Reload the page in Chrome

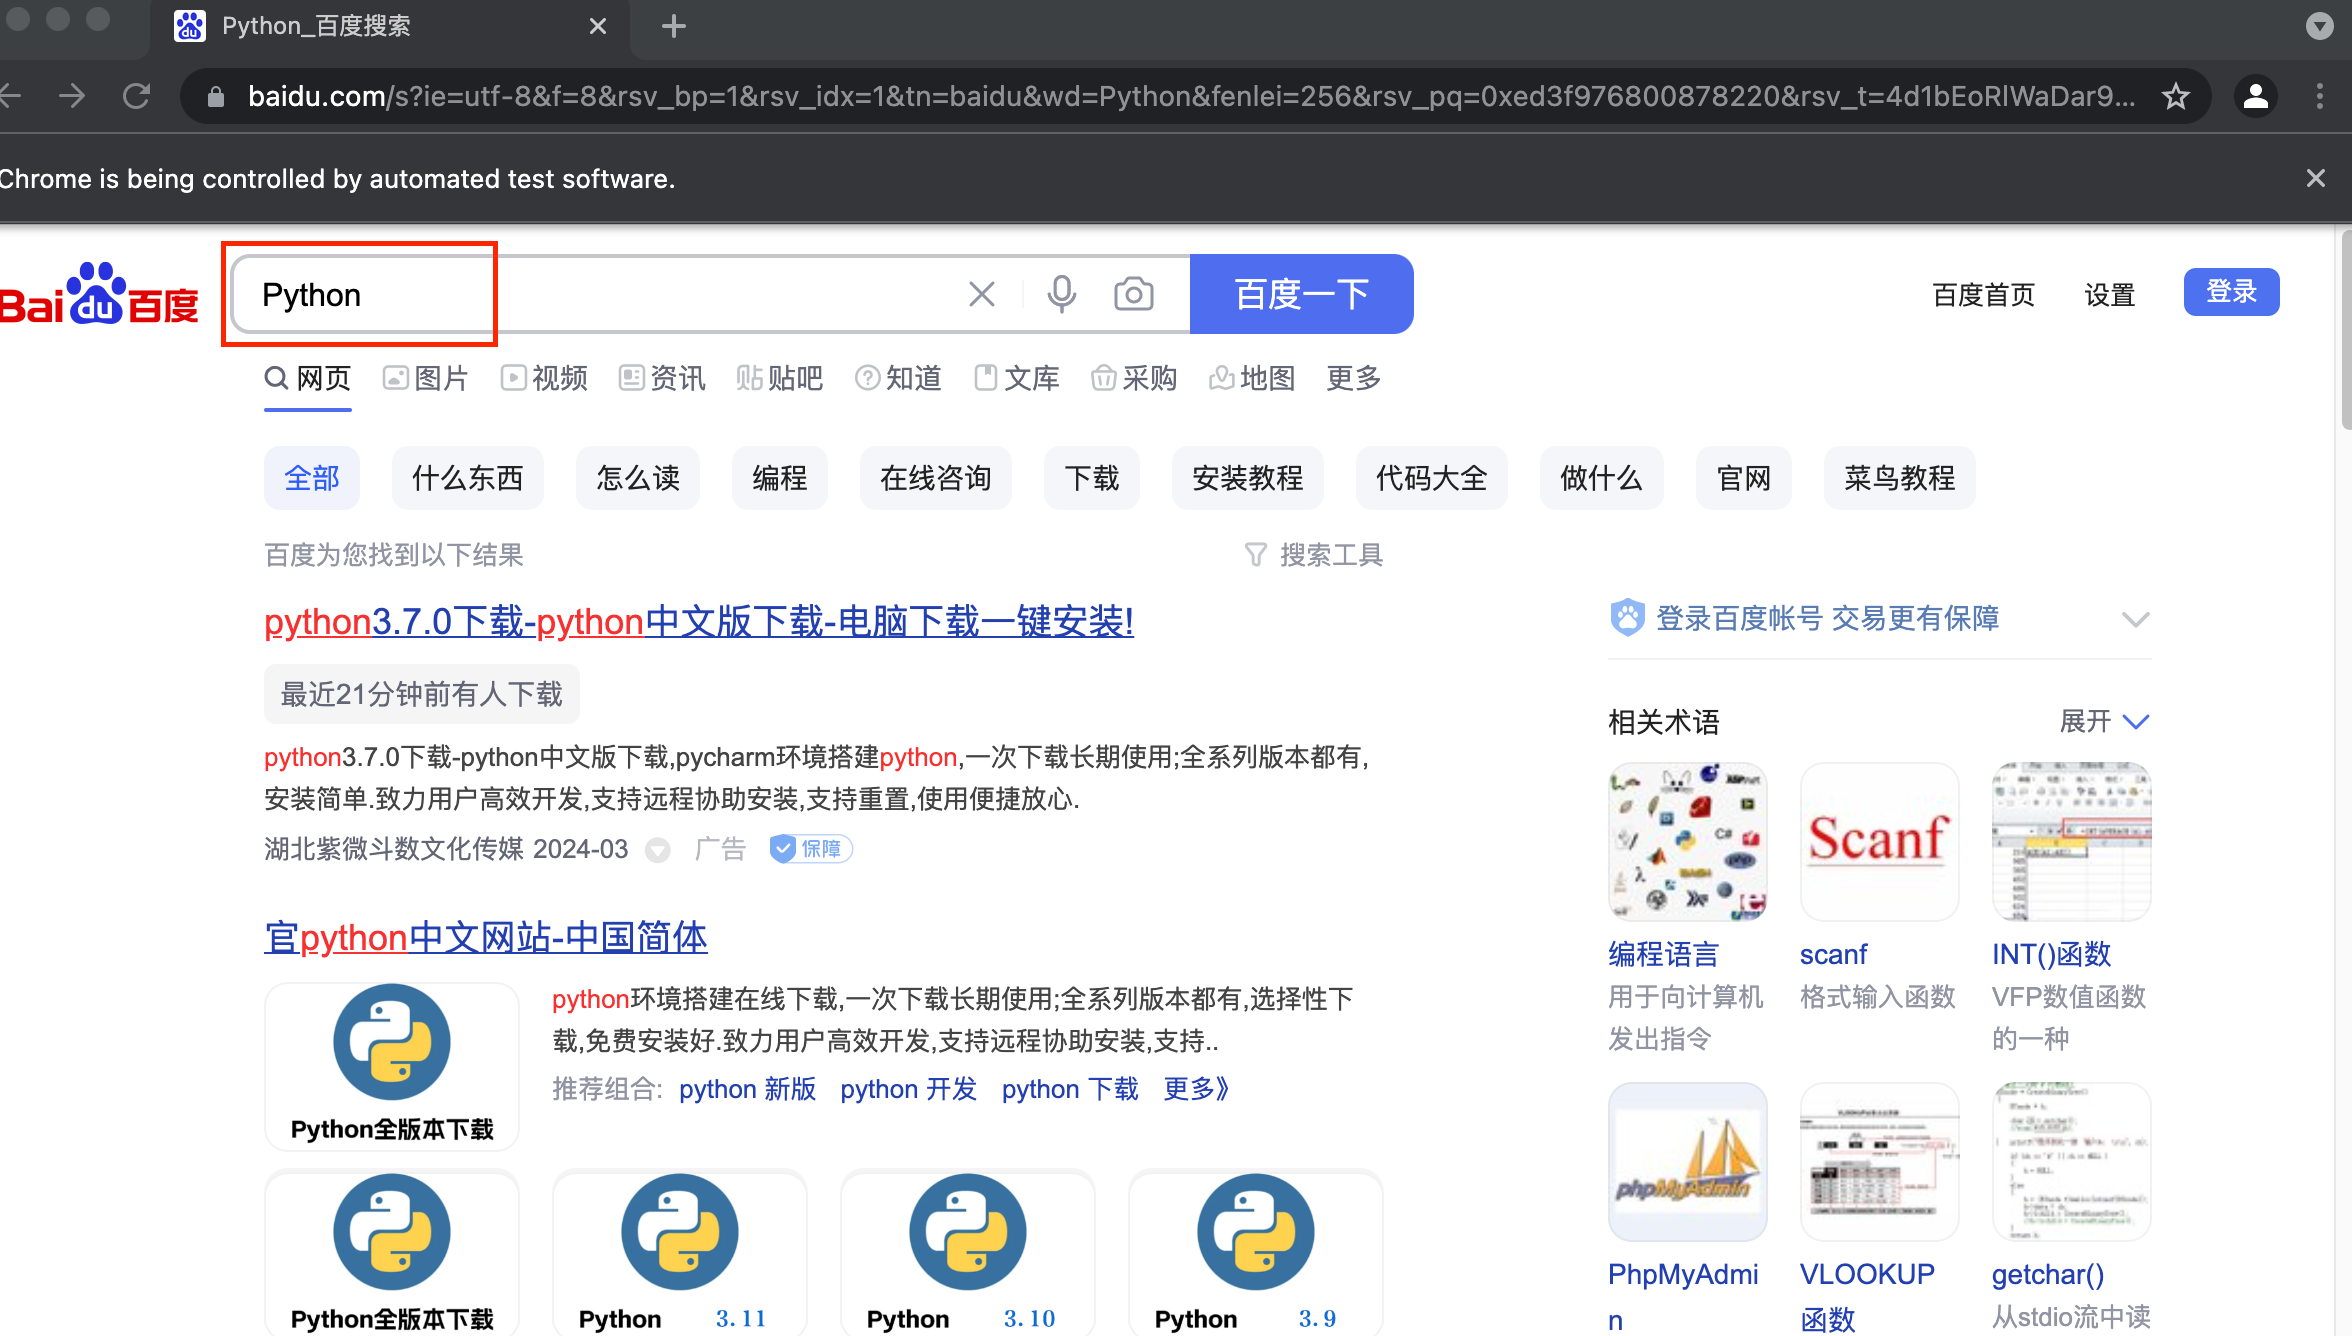click(137, 96)
